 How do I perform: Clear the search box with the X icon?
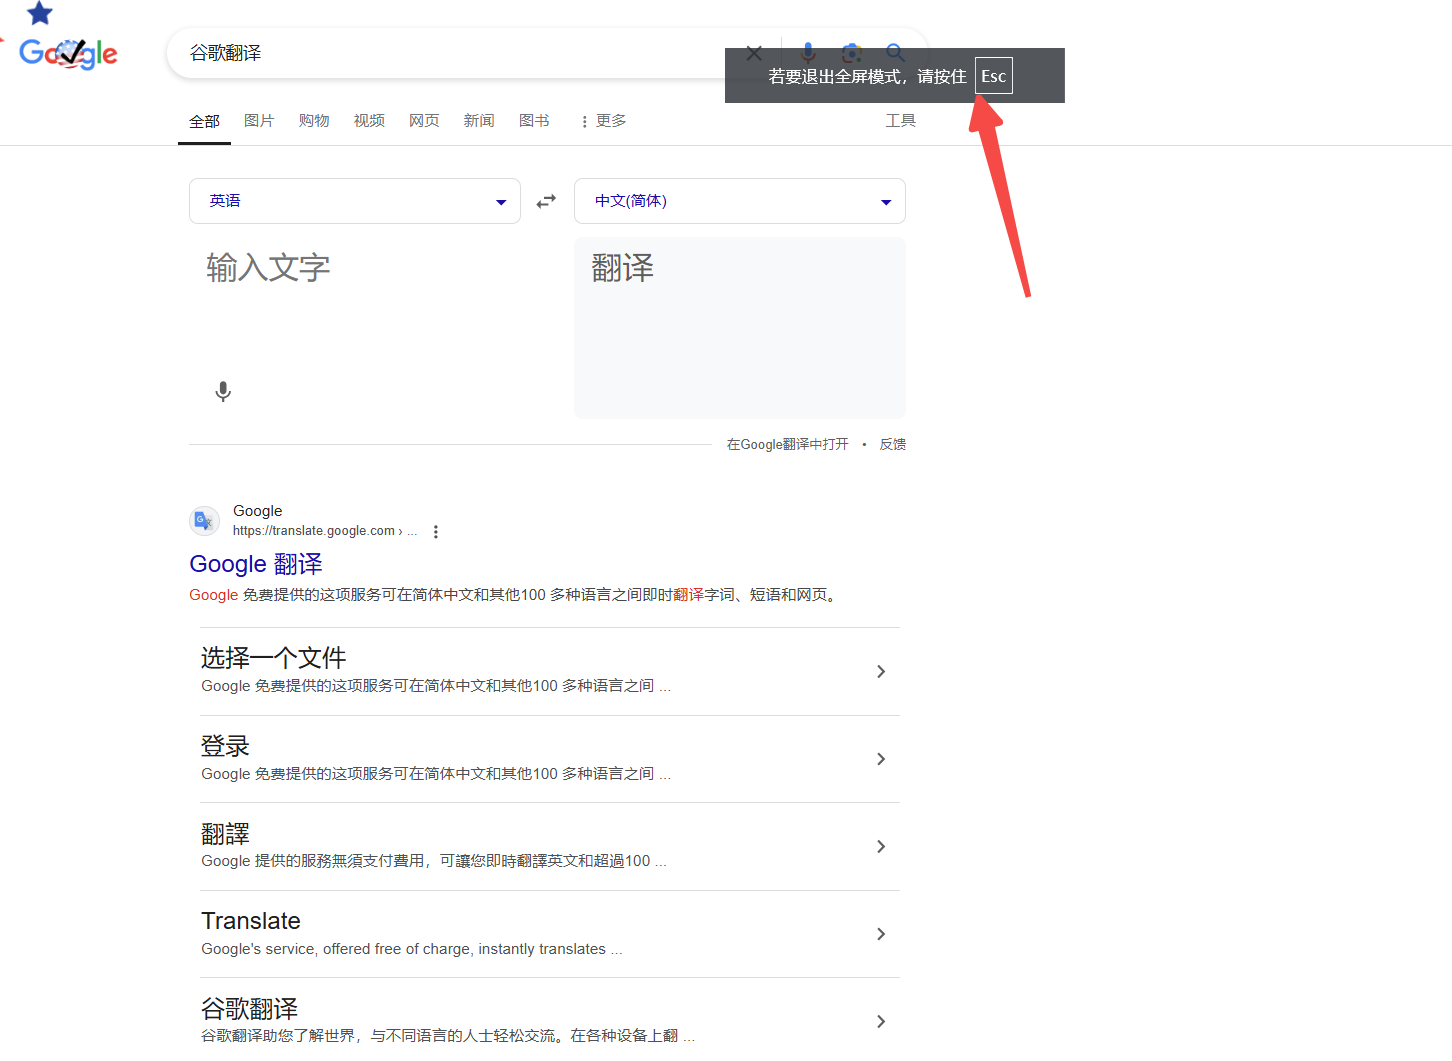(x=754, y=53)
